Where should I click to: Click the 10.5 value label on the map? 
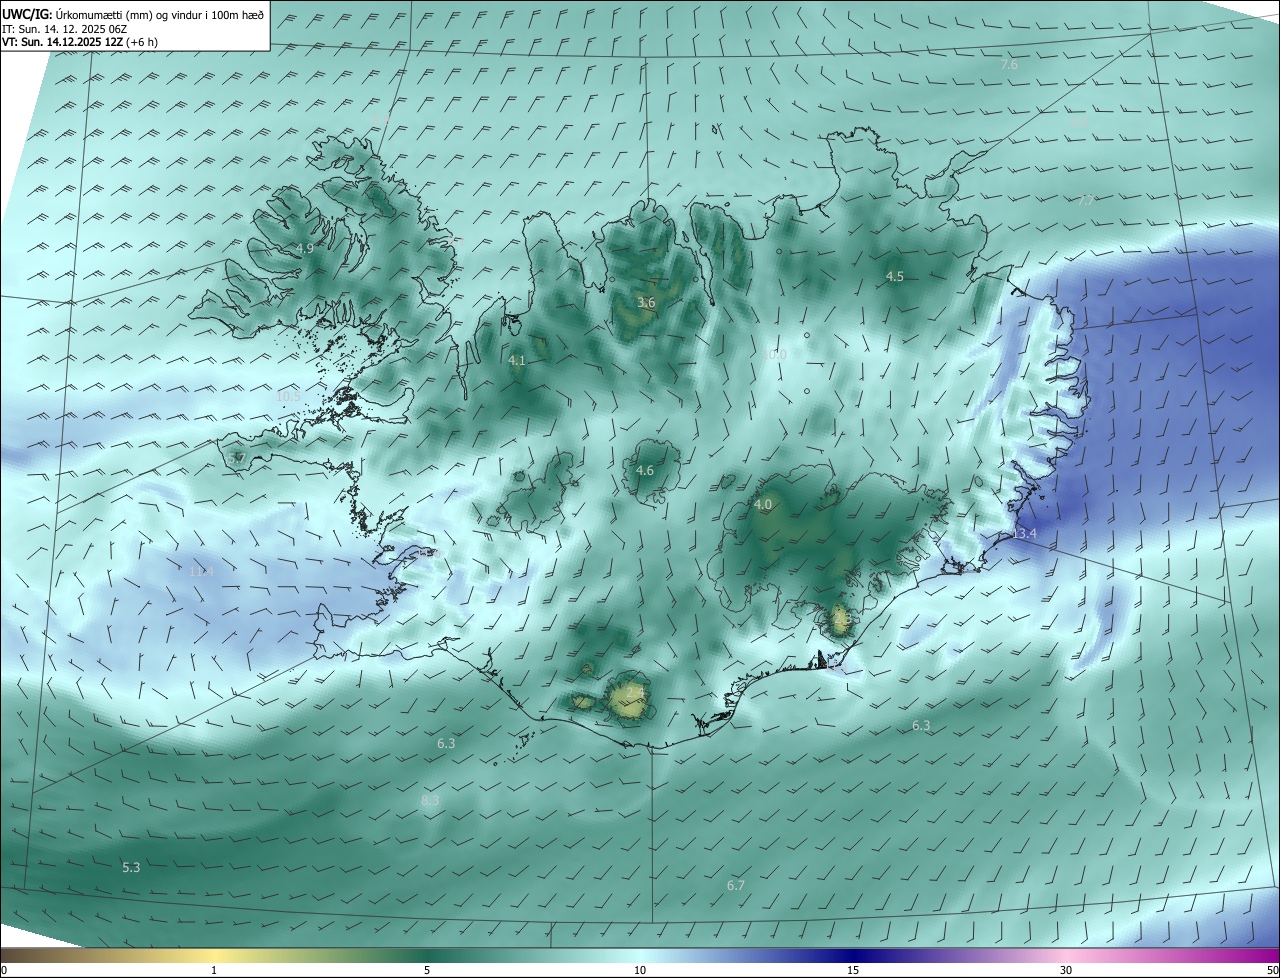pyautogui.click(x=288, y=396)
